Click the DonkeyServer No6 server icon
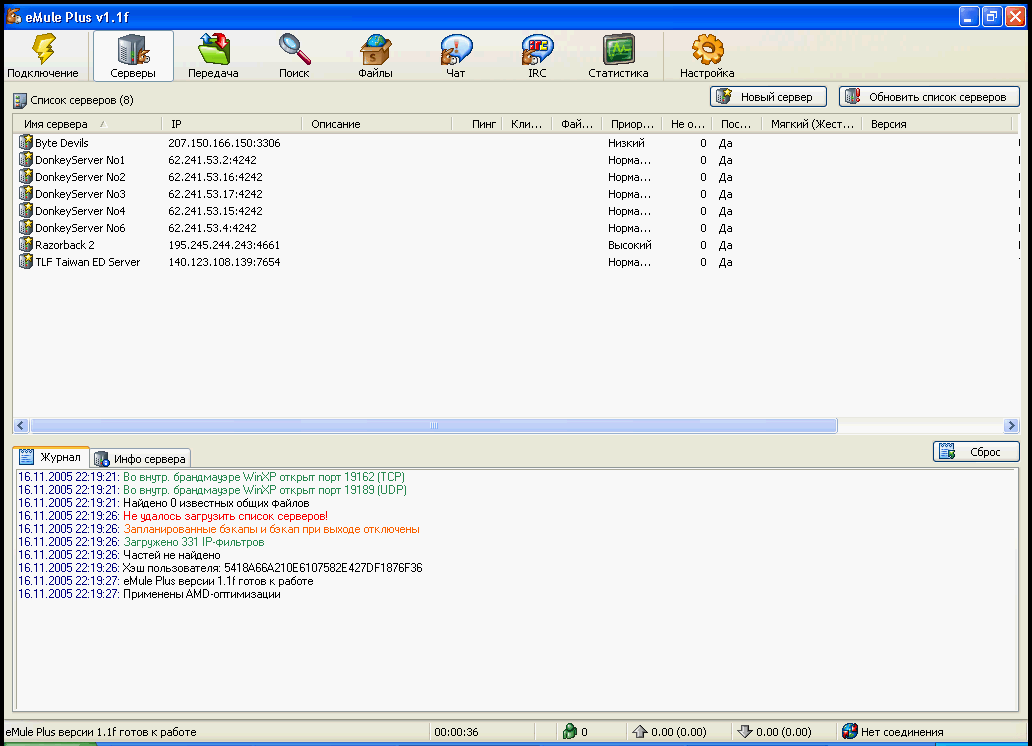 click(26, 228)
